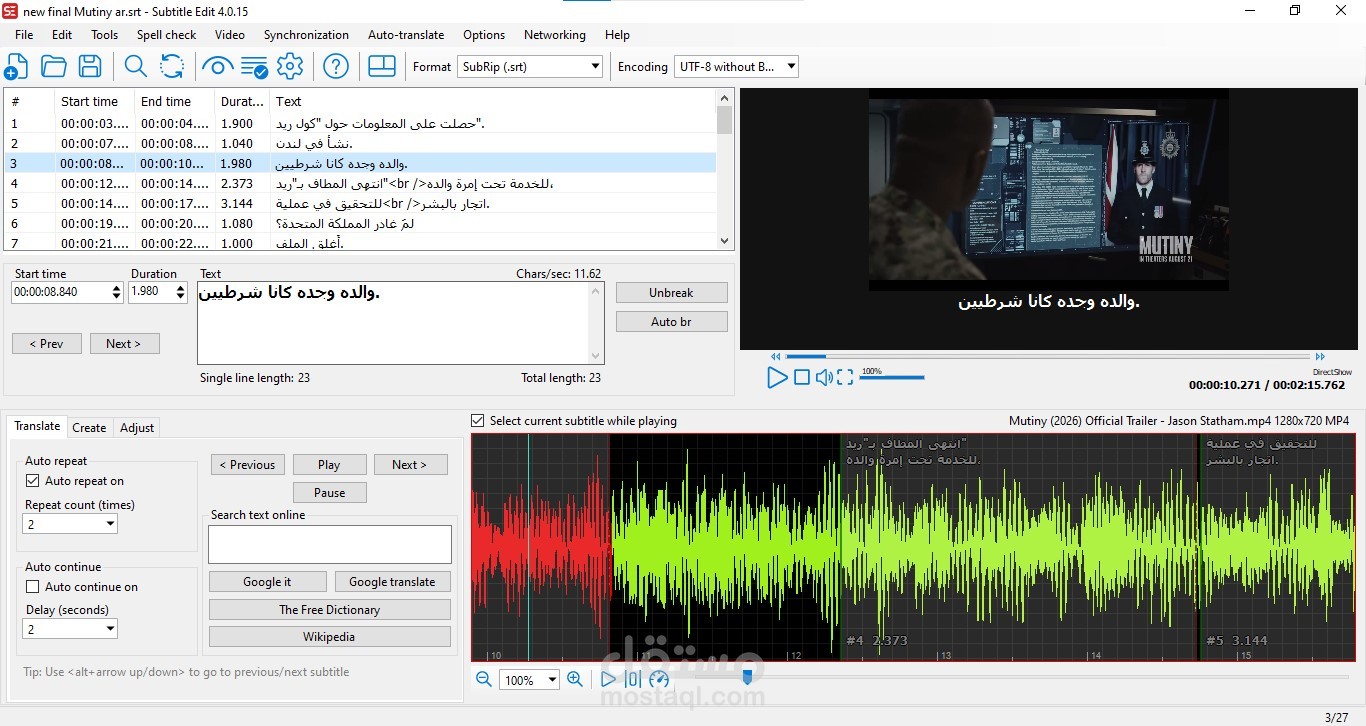Click the waveform center-on-position icon
Viewport: 1366px width, 726px height.
(632, 679)
